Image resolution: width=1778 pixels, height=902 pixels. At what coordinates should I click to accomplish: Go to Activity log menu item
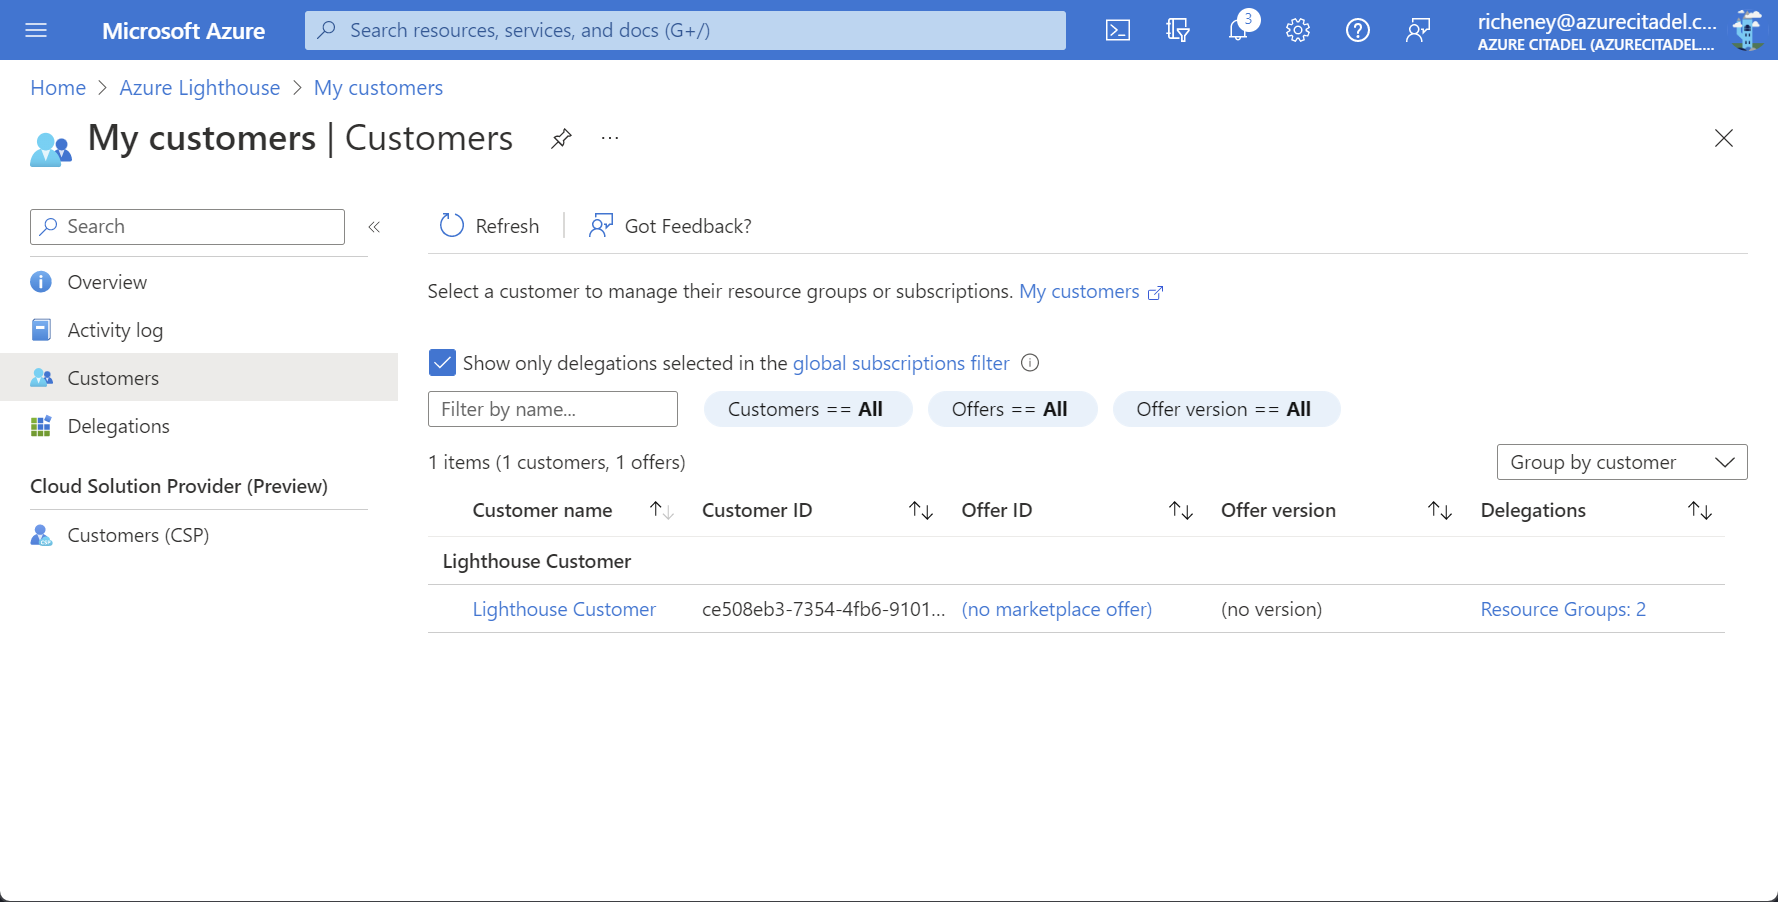pyautogui.click(x=115, y=330)
